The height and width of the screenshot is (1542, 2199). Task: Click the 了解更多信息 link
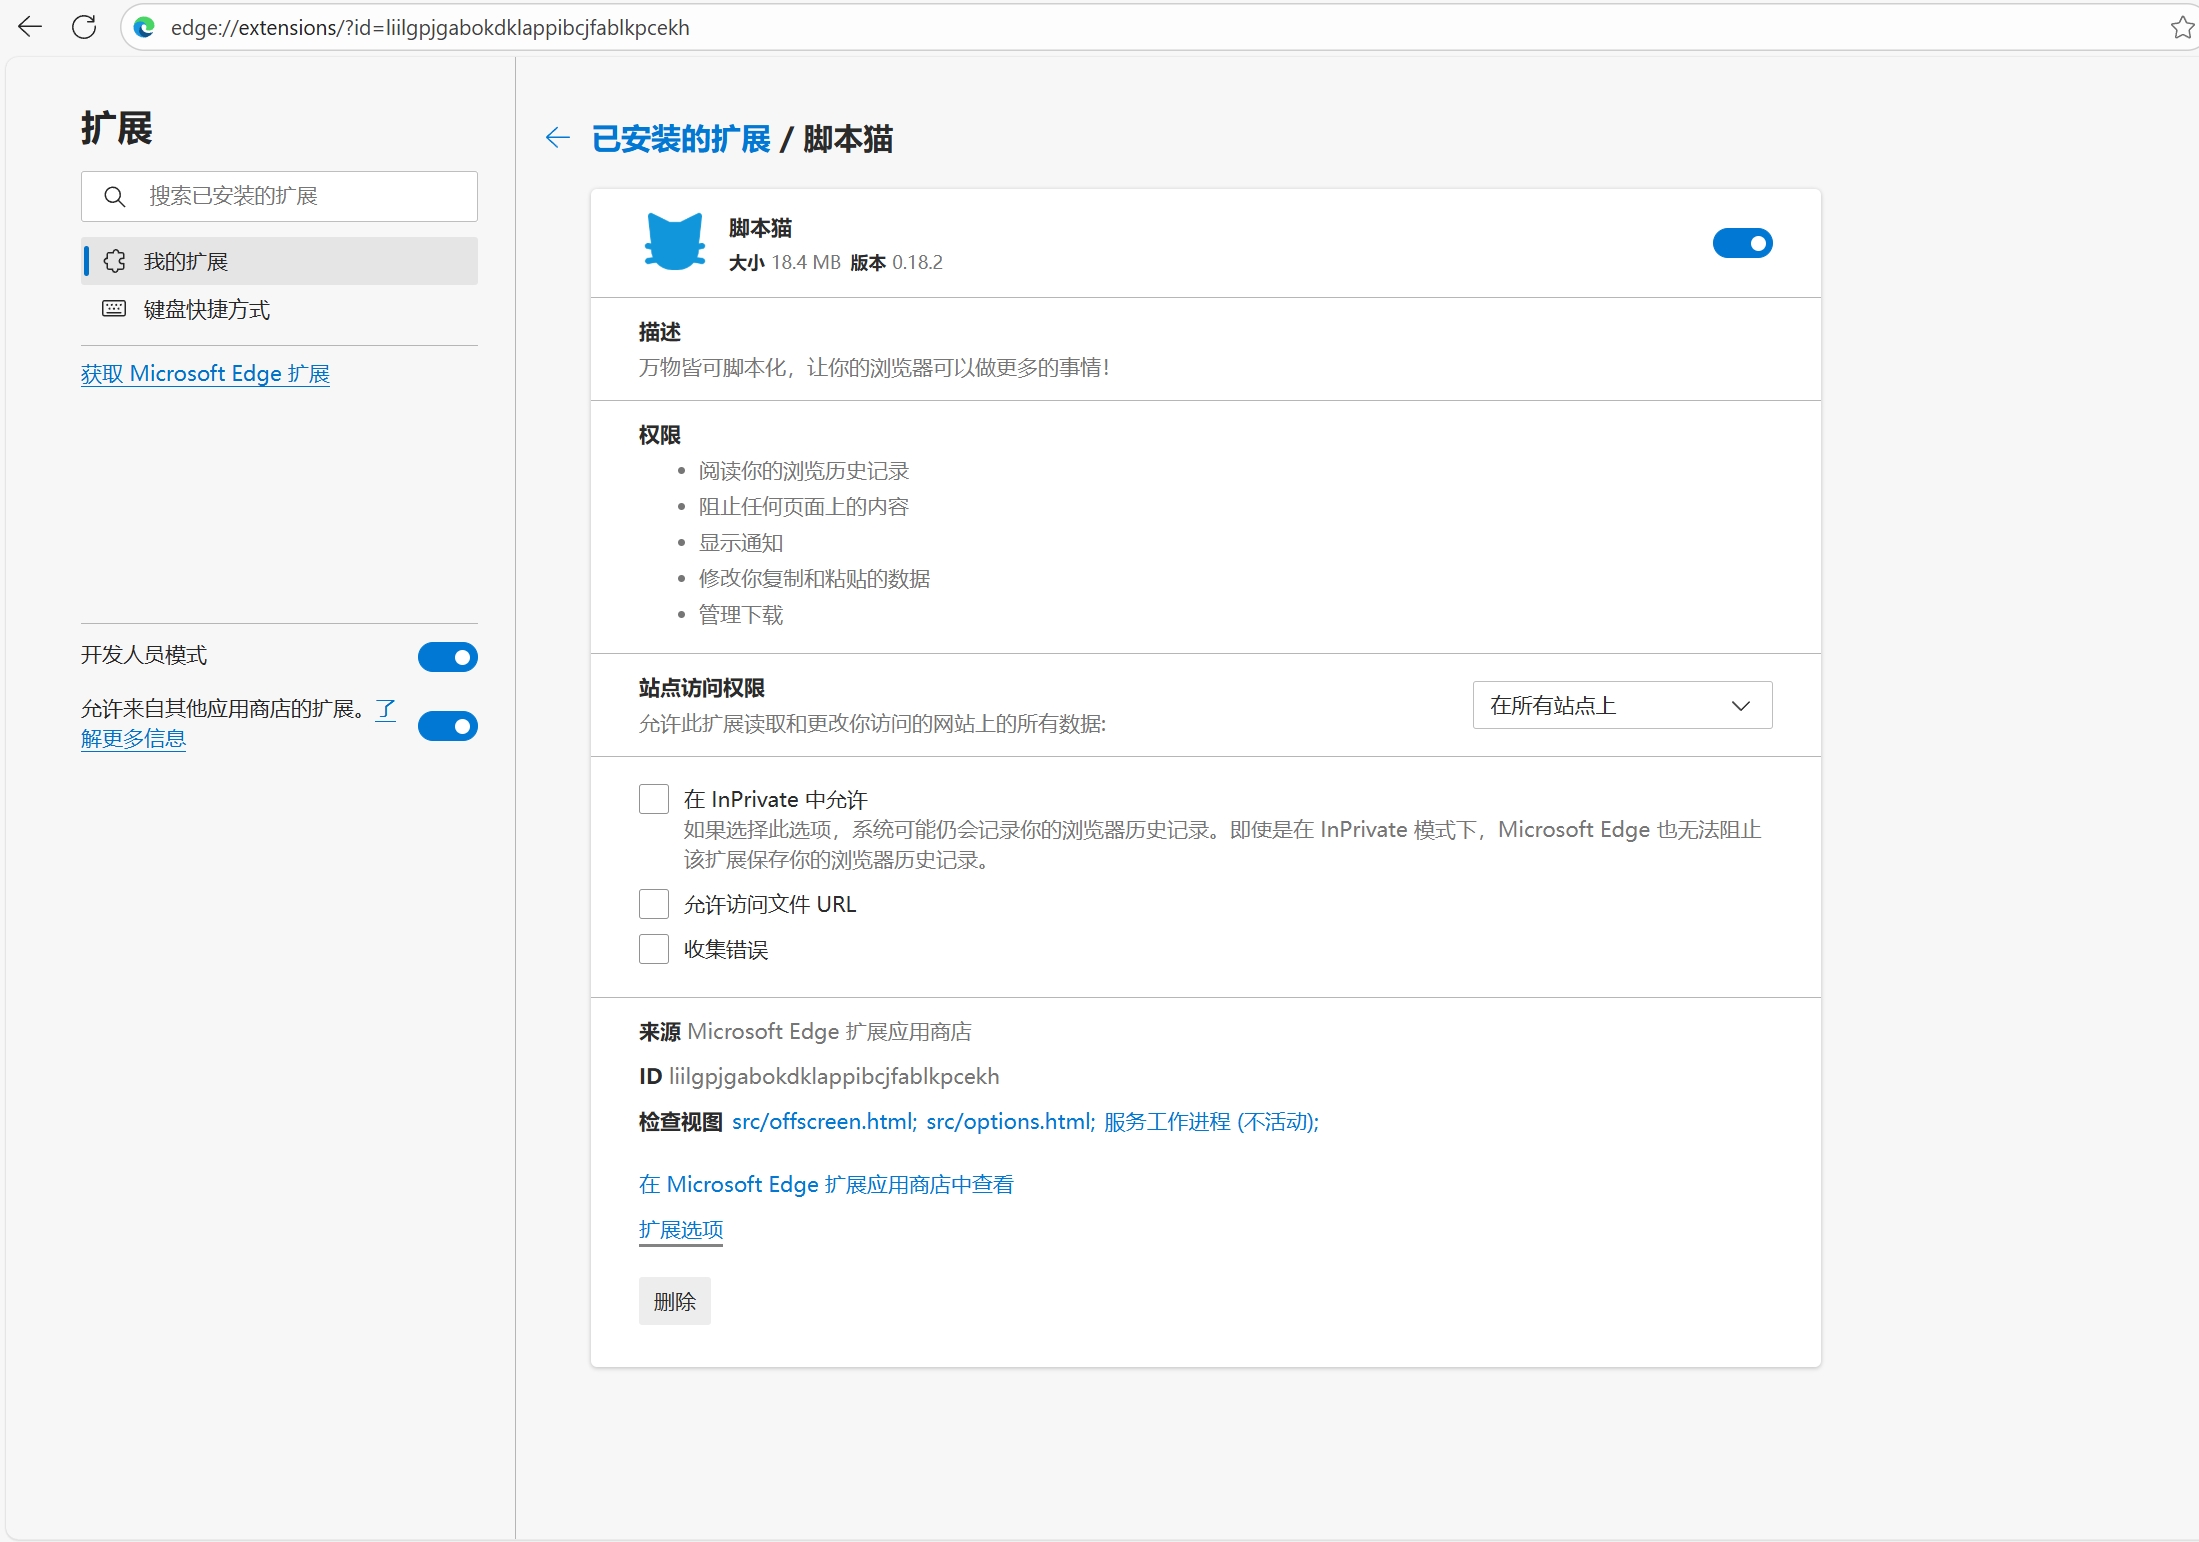click(x=133, y=739)
